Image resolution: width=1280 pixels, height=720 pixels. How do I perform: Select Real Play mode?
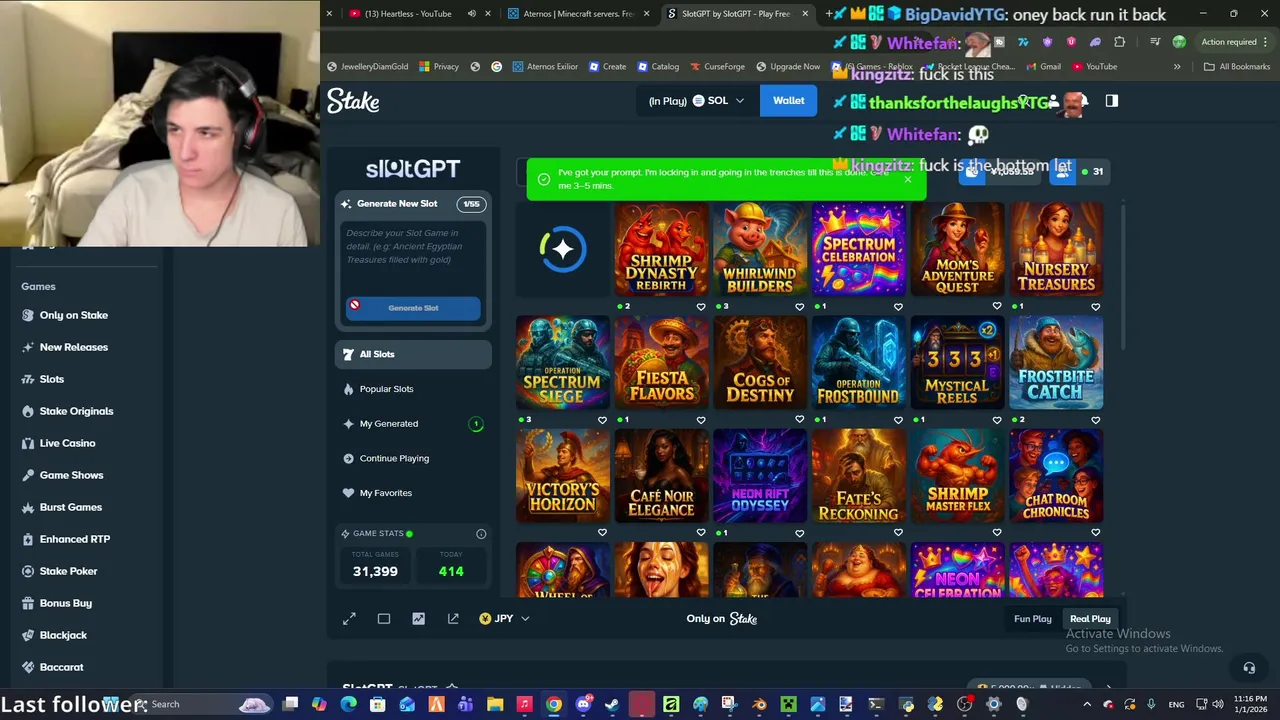click(1090, 619)
